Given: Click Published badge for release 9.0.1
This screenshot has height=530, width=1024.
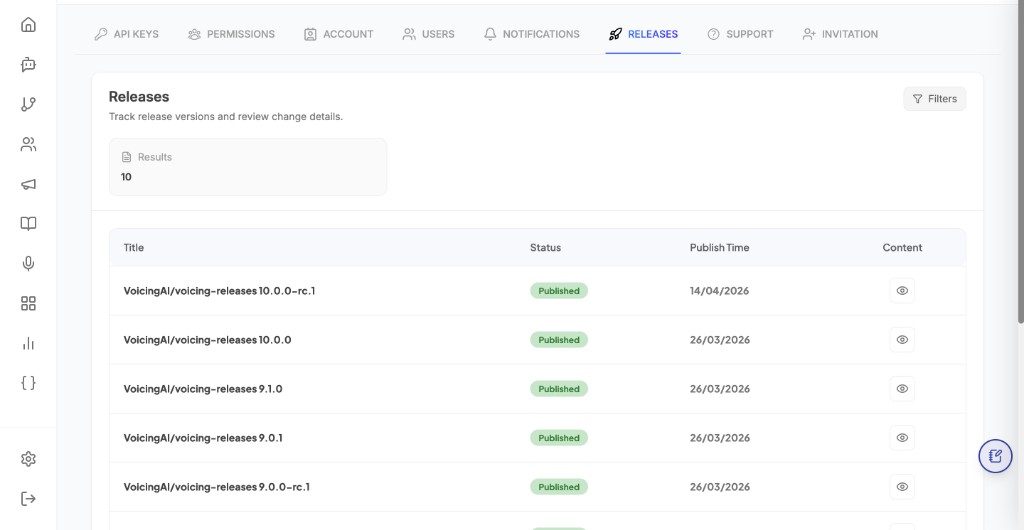Looking at the screenshot, I should [x=558, y=437].
